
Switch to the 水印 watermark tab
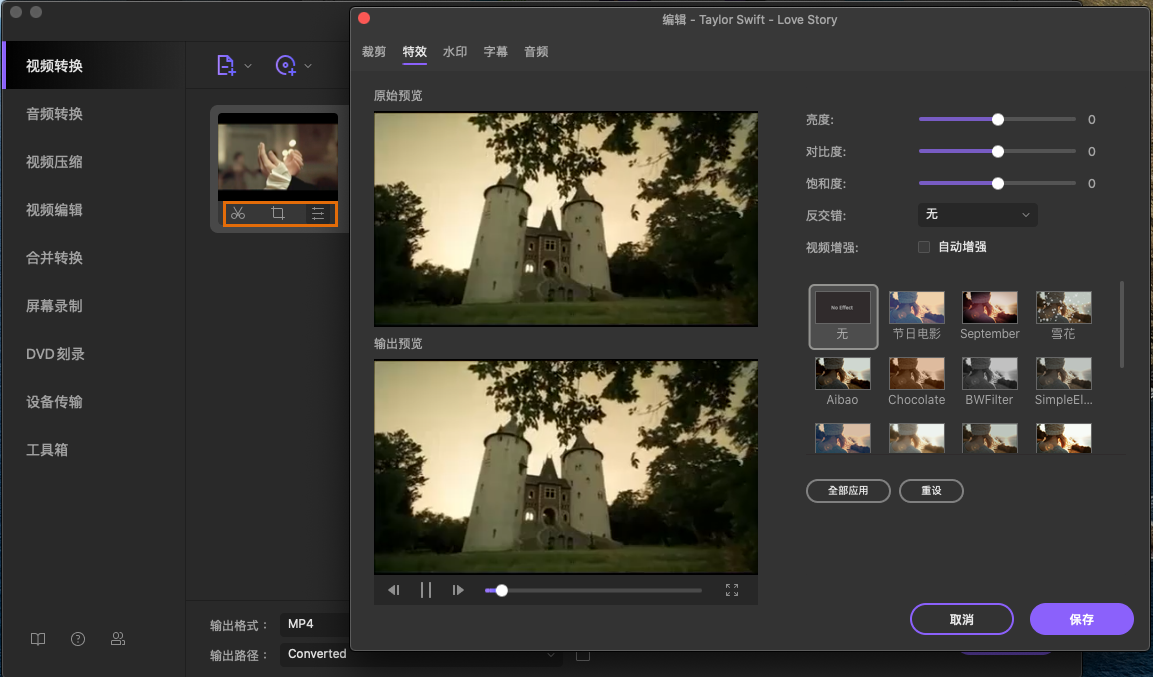(x=455, y=52)
